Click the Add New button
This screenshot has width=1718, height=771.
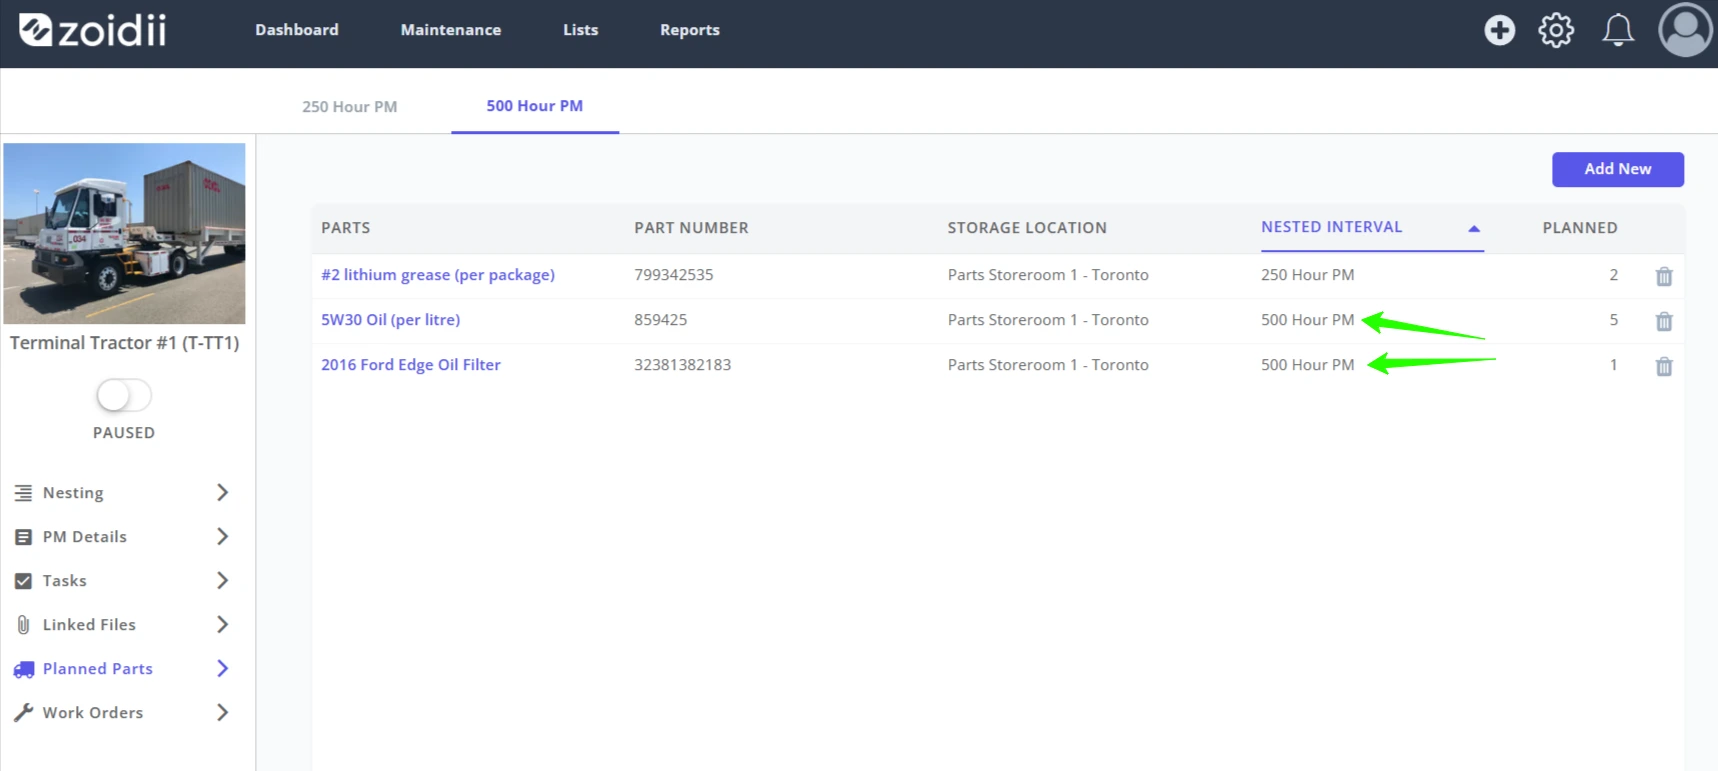[1618, 169]
